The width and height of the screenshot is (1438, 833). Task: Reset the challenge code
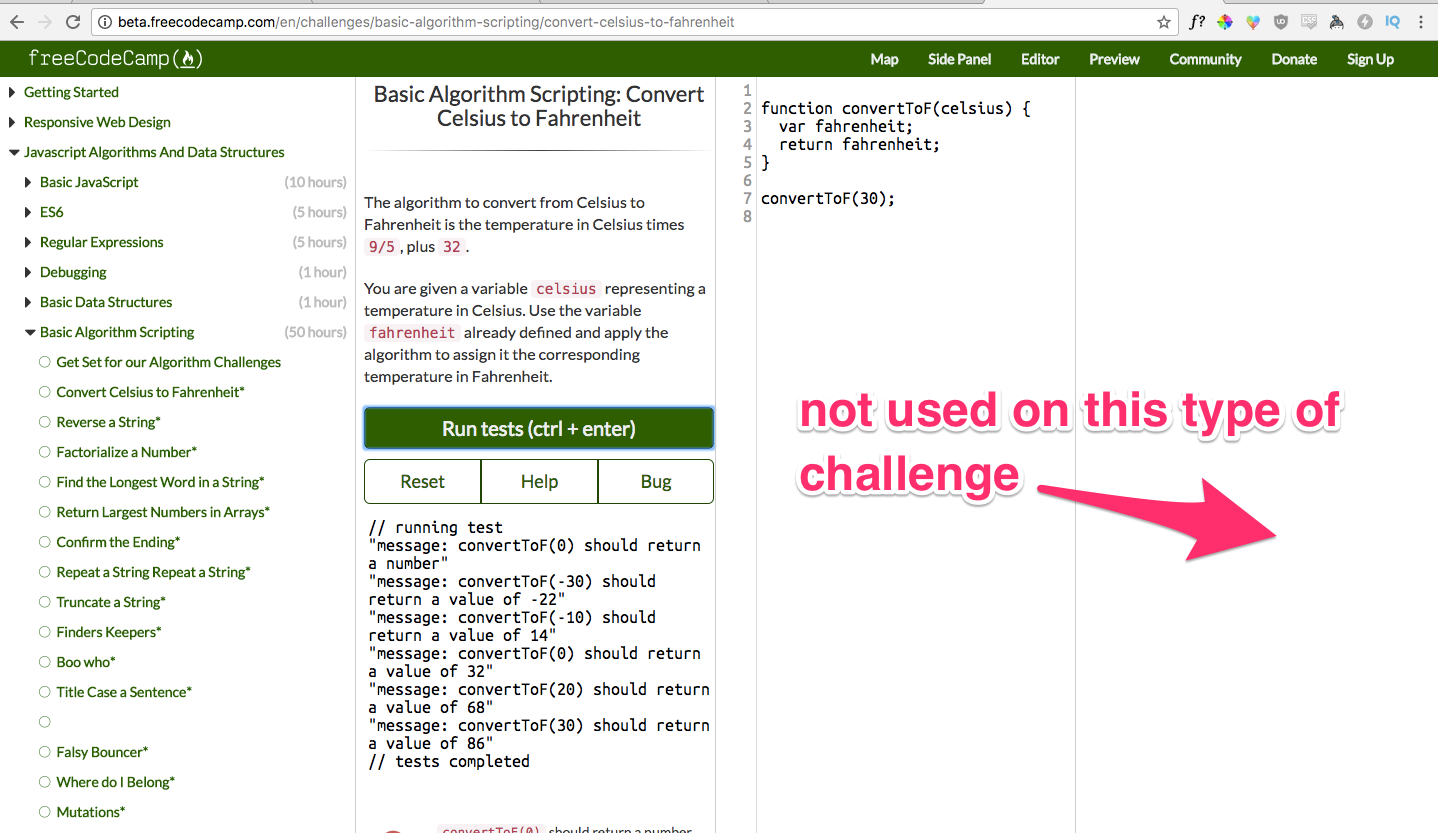tap(422, 481)
